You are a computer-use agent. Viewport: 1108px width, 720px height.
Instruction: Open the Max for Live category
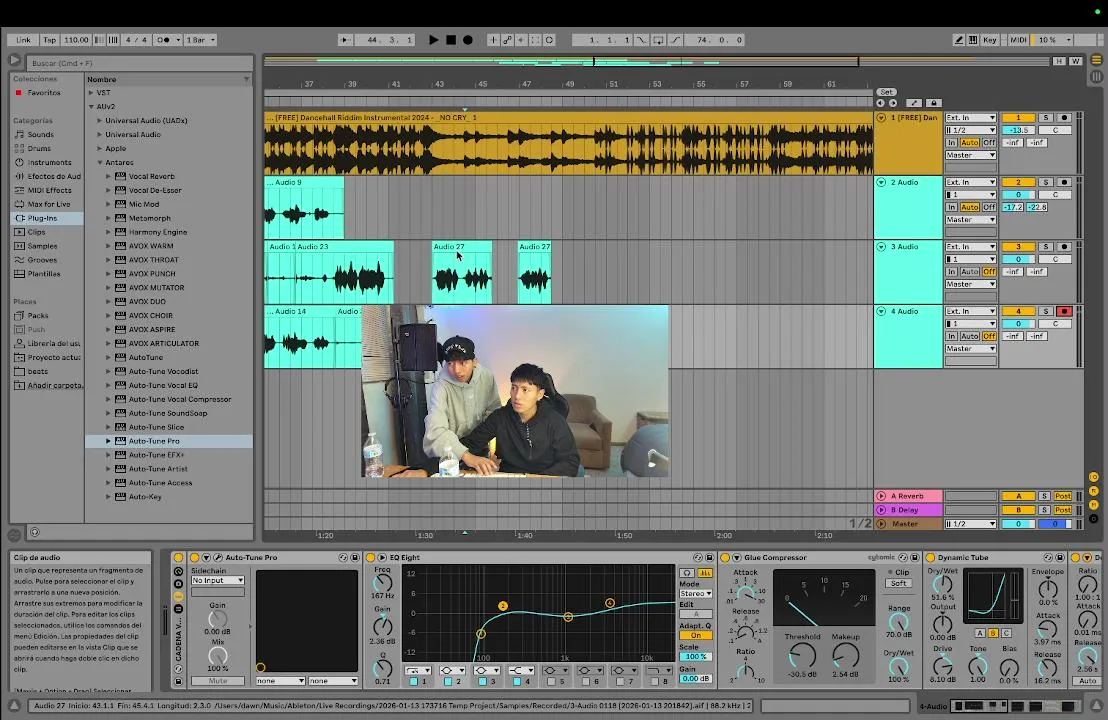coord(48,204)
